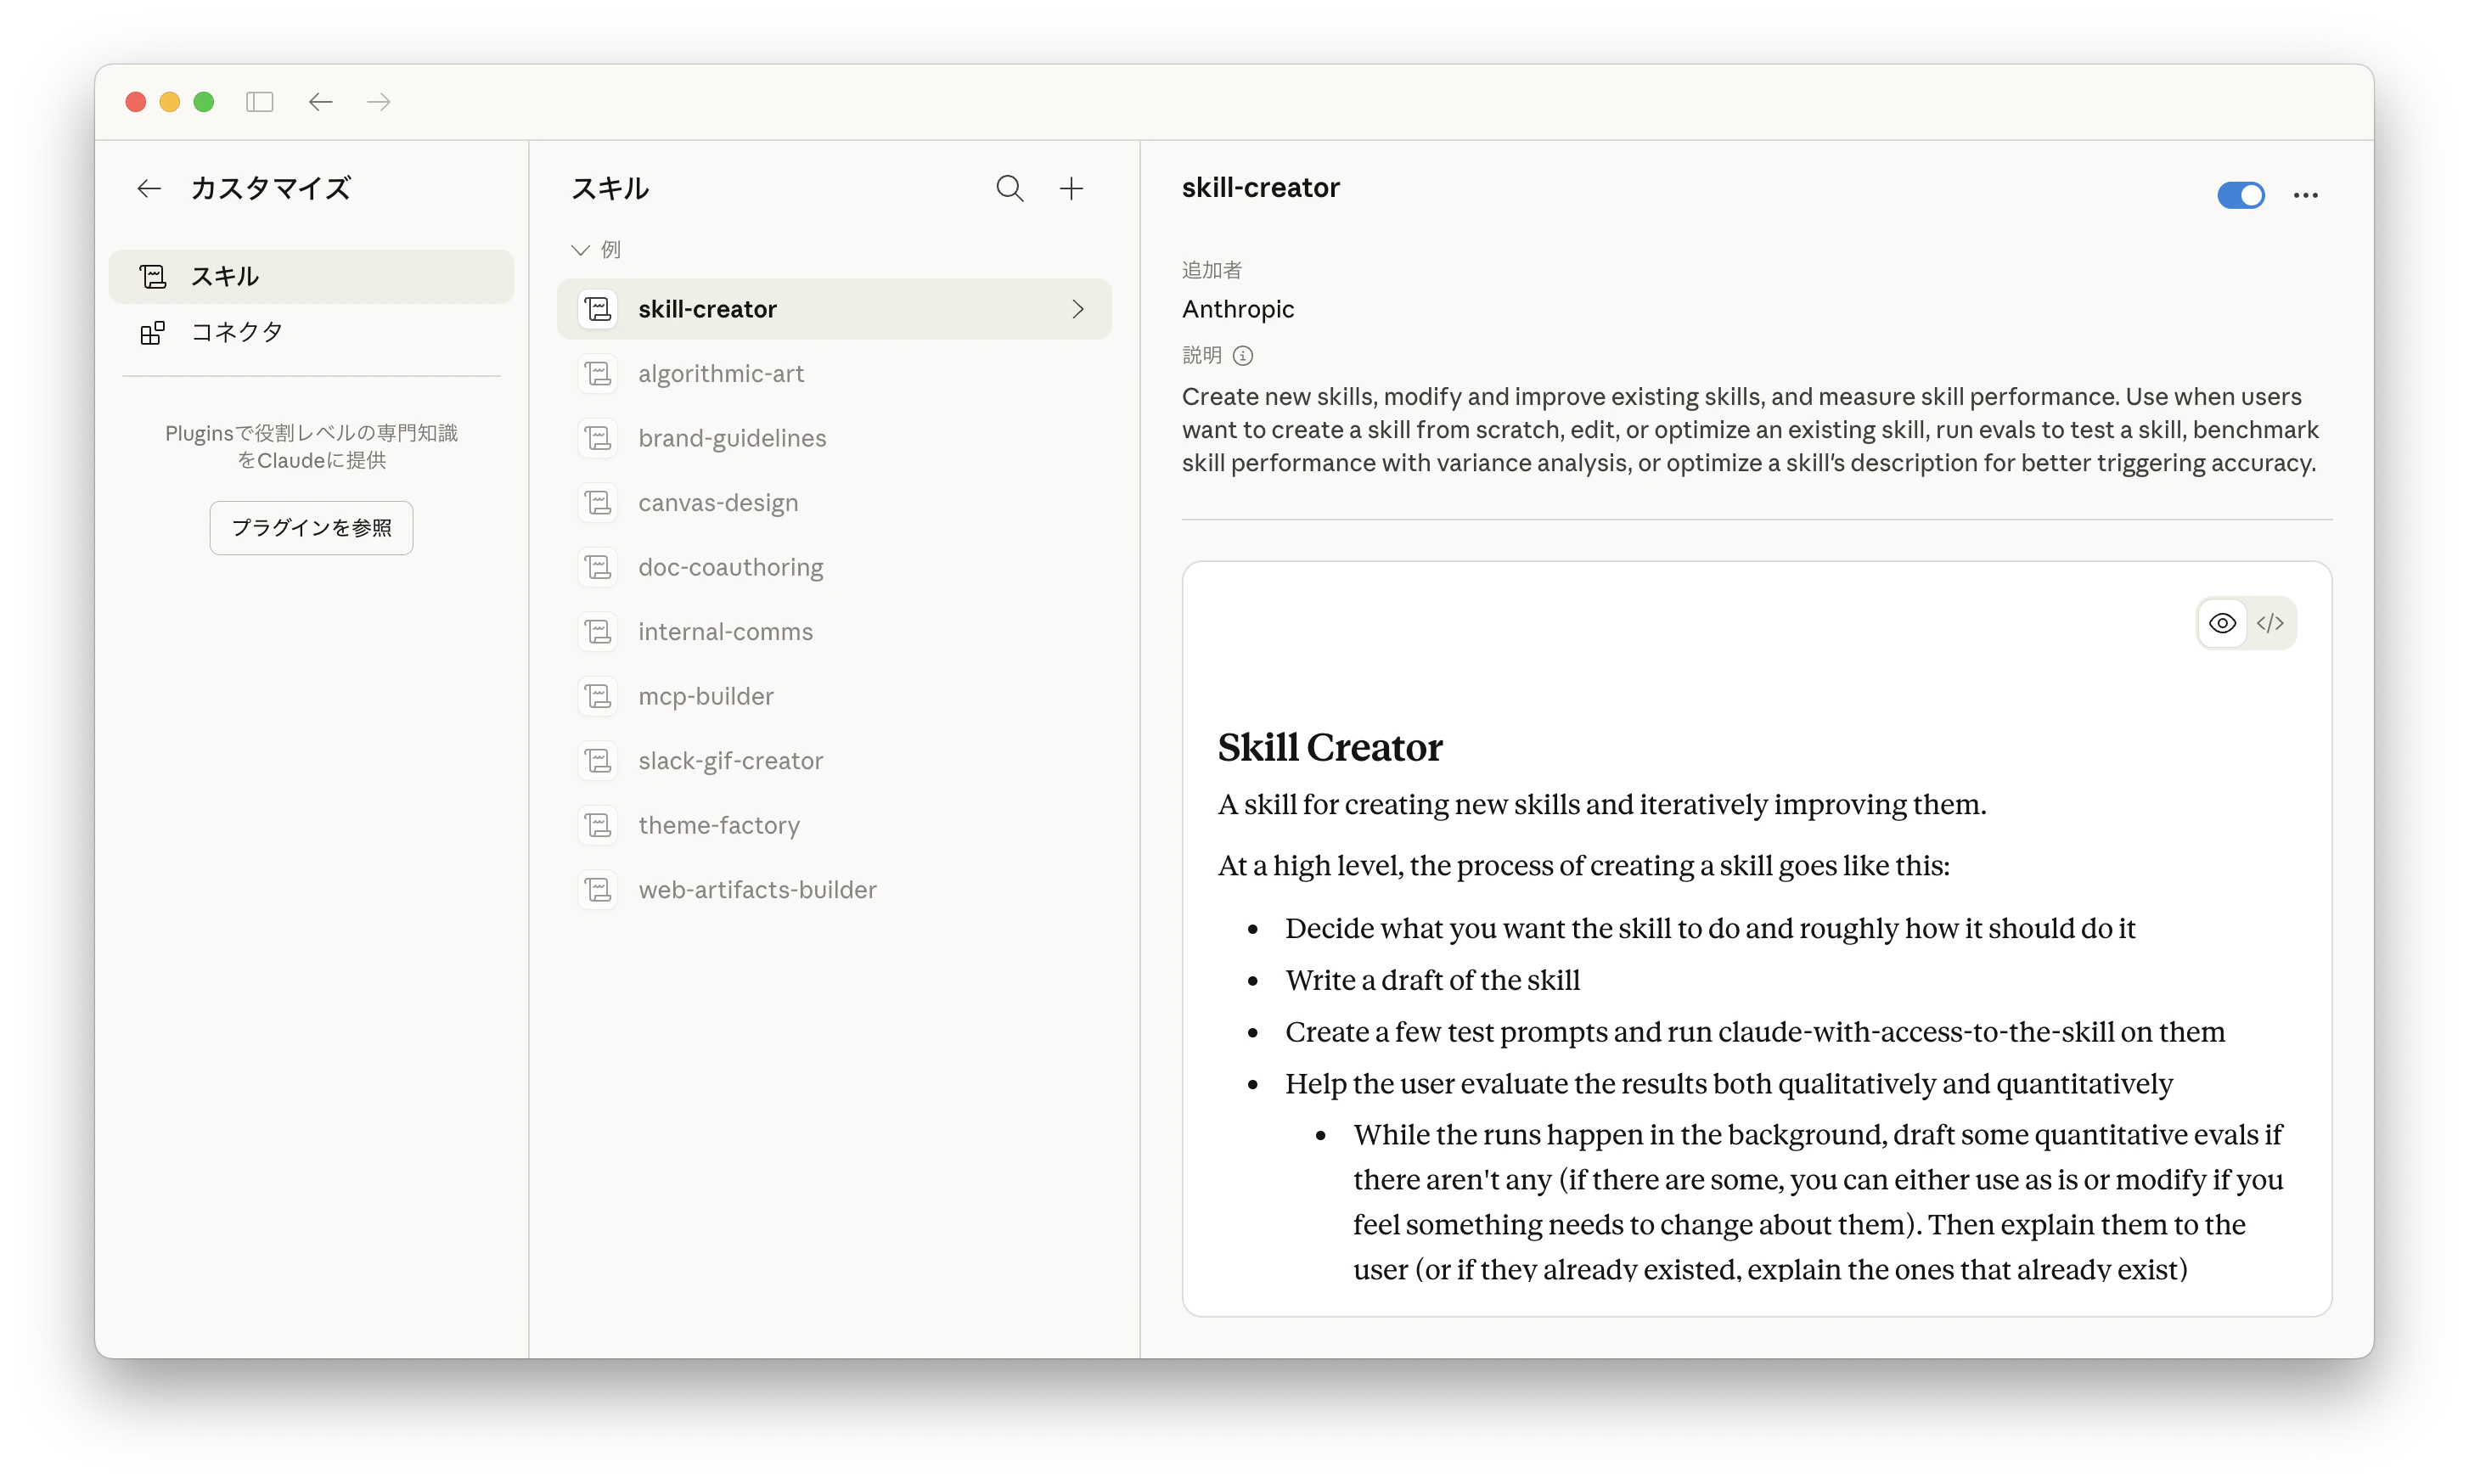Select algorithmic-art skill in list
This screenshot has width=2469, height=1484.
pos(720,374)
